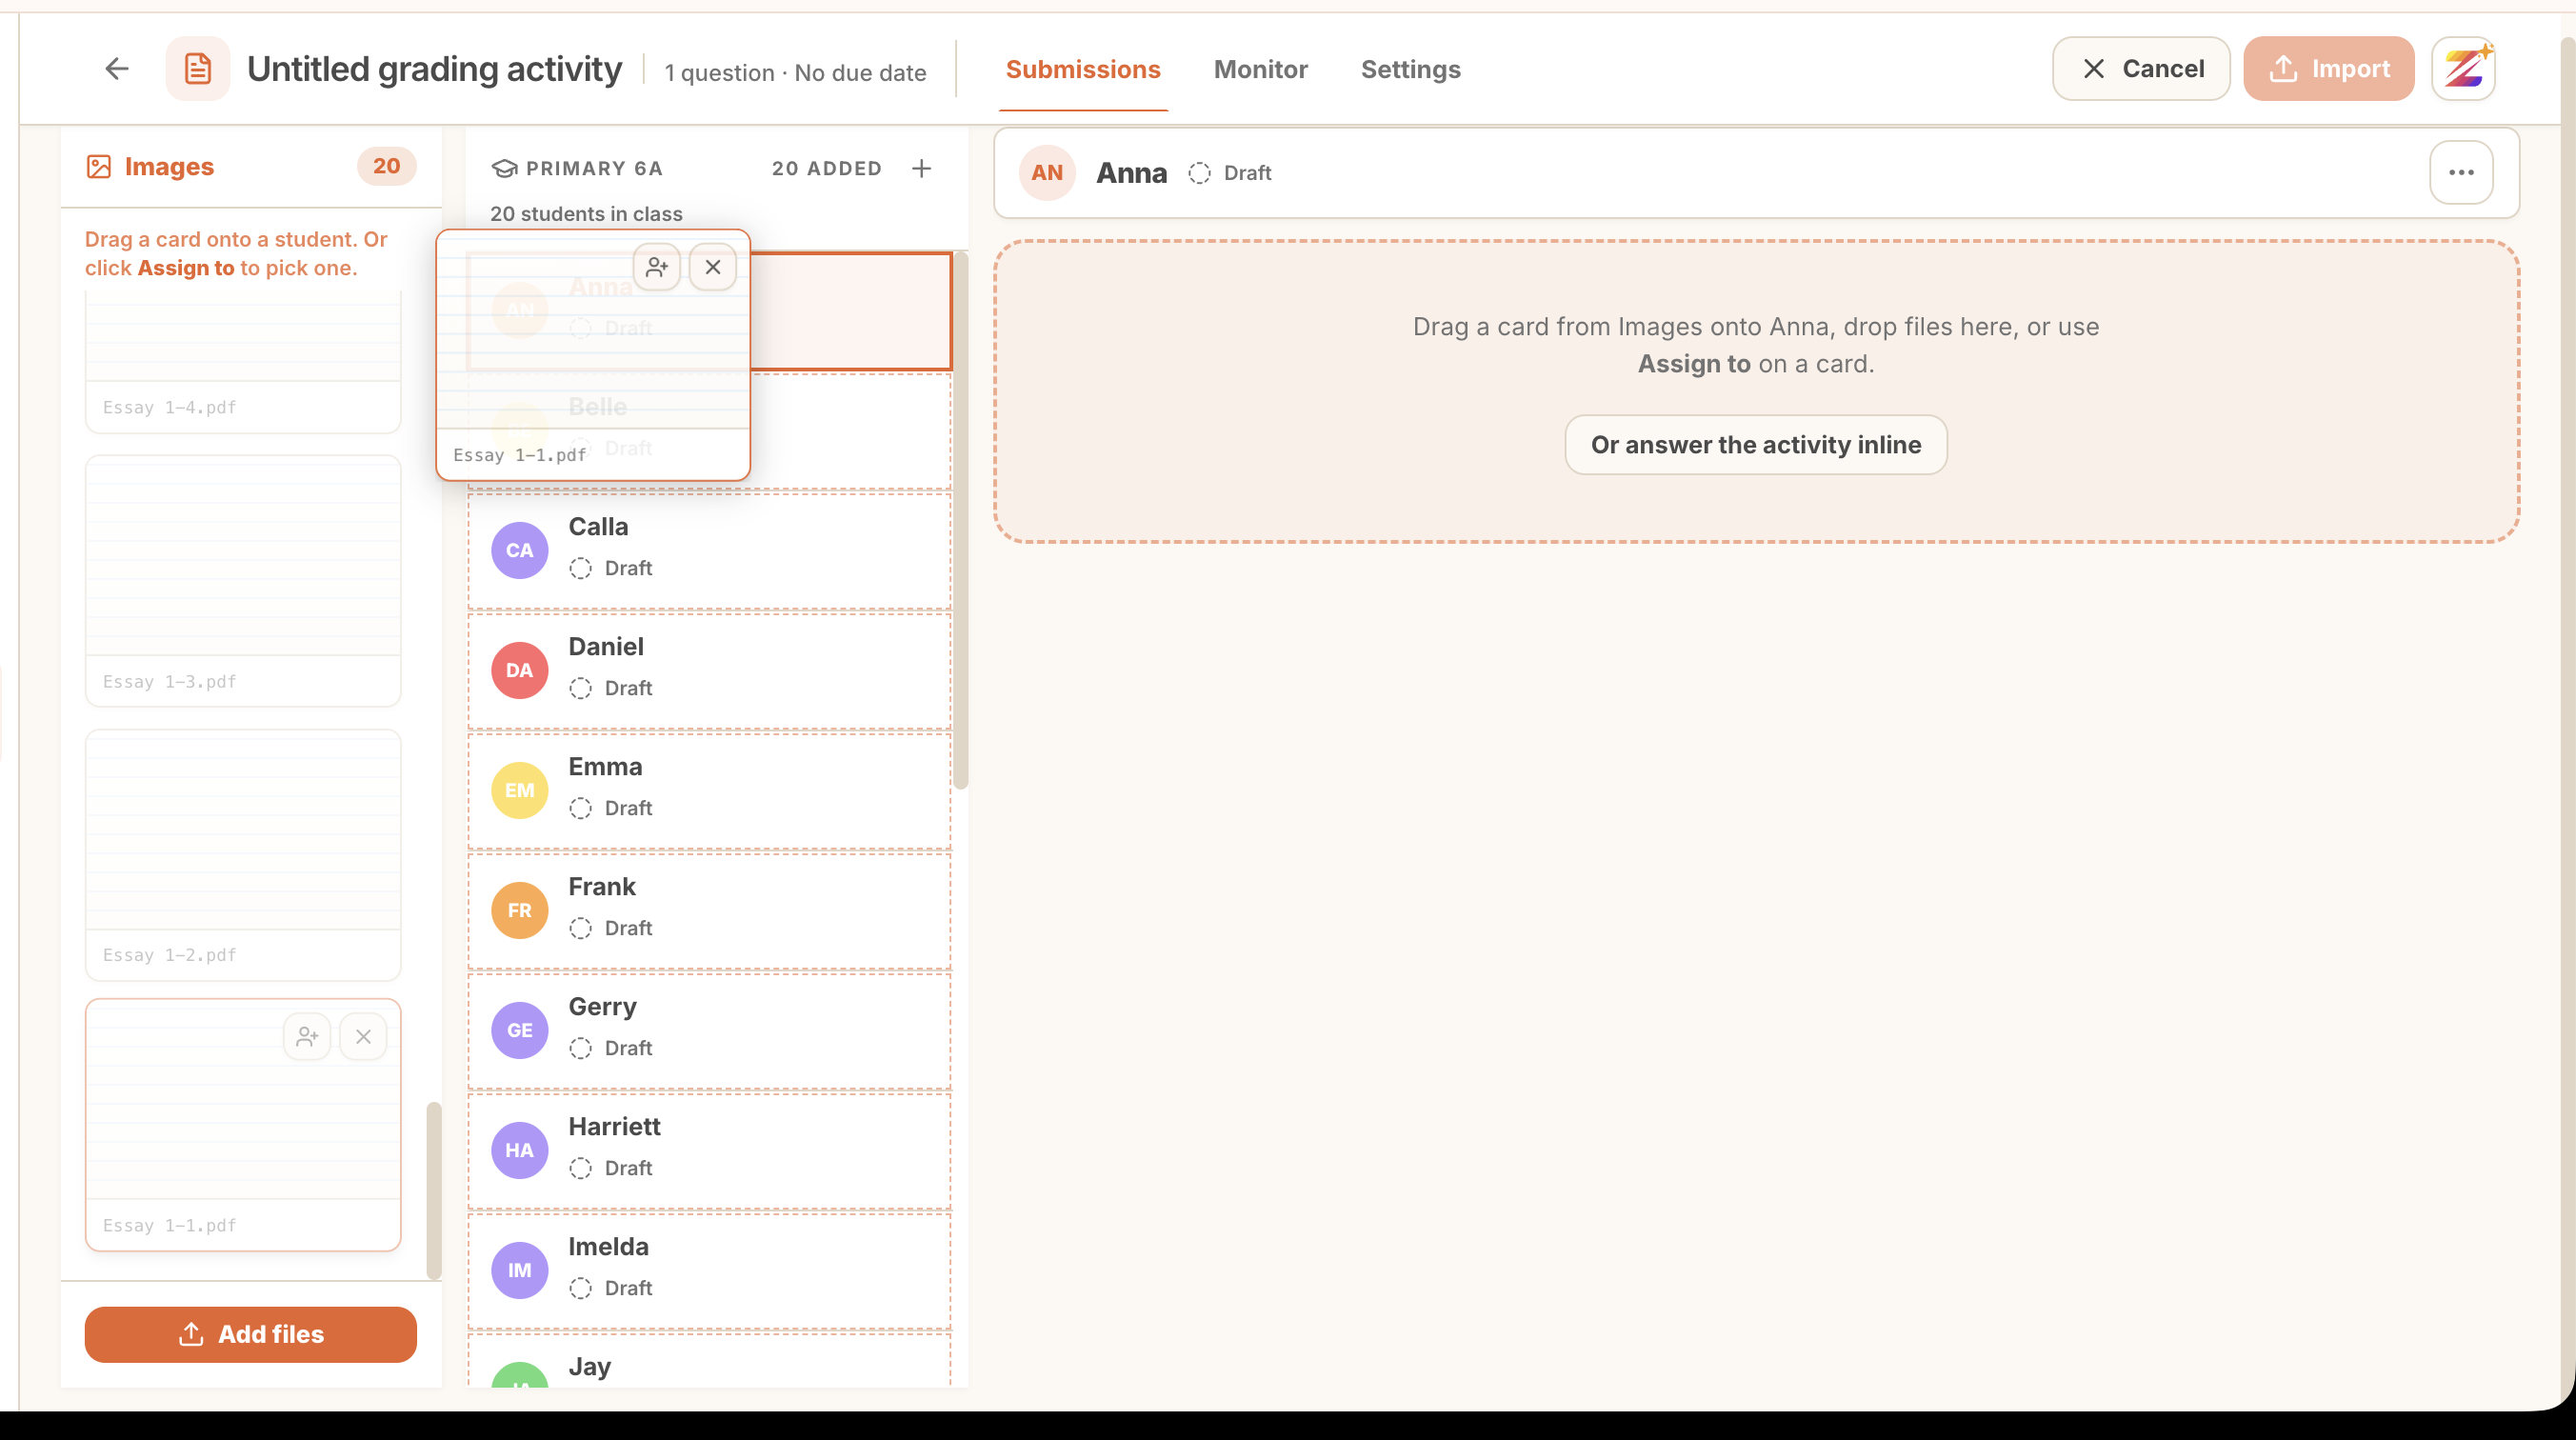This screenshot has height=1440, width=2576.
Task: Click Untitled grading activity title
Action: click(x=435, y=69)
